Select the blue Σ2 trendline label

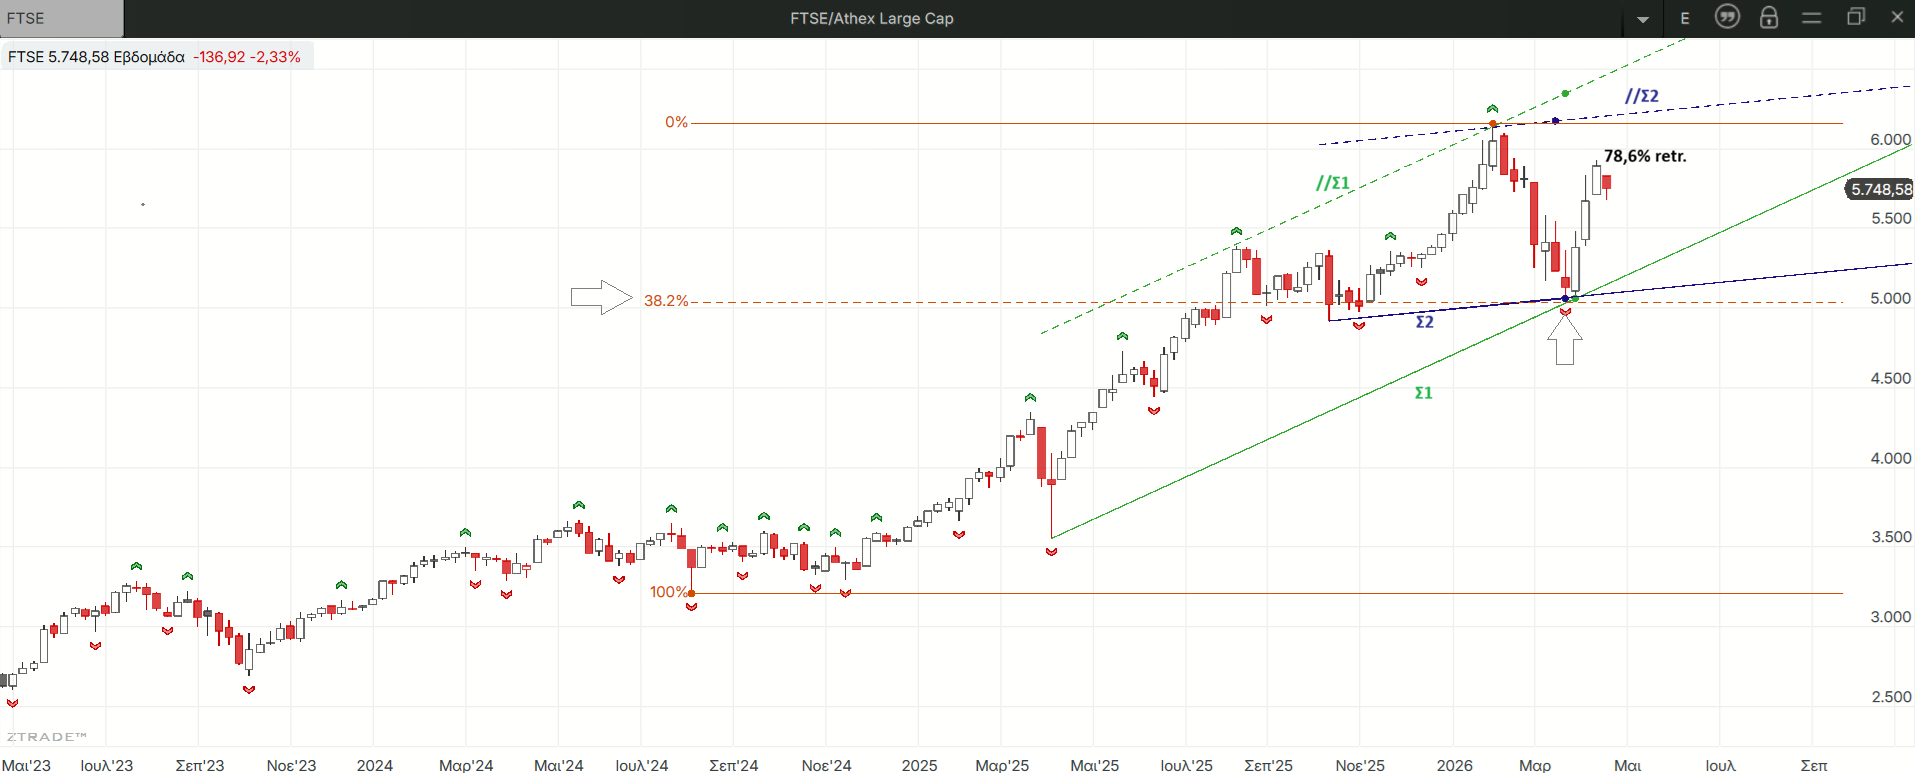pyautogui.click(x=1424, y=322)
